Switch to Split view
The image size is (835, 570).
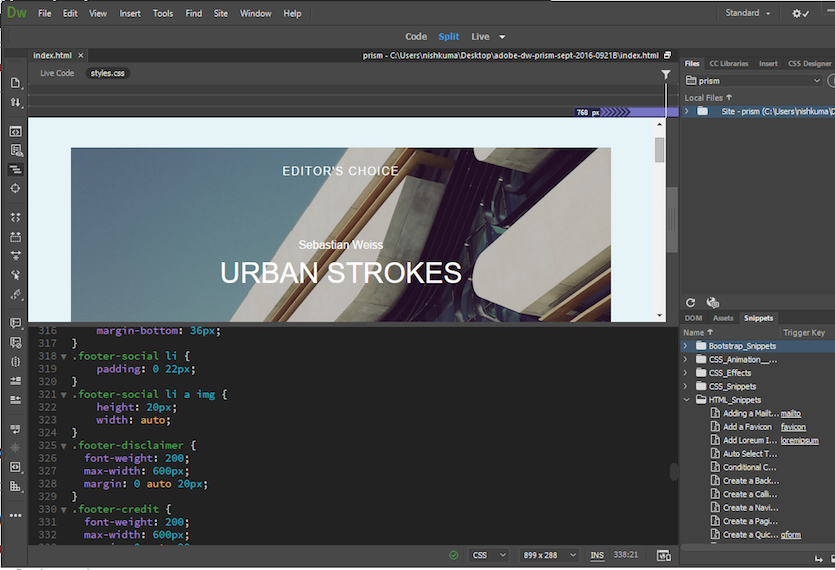click(448, 37)
